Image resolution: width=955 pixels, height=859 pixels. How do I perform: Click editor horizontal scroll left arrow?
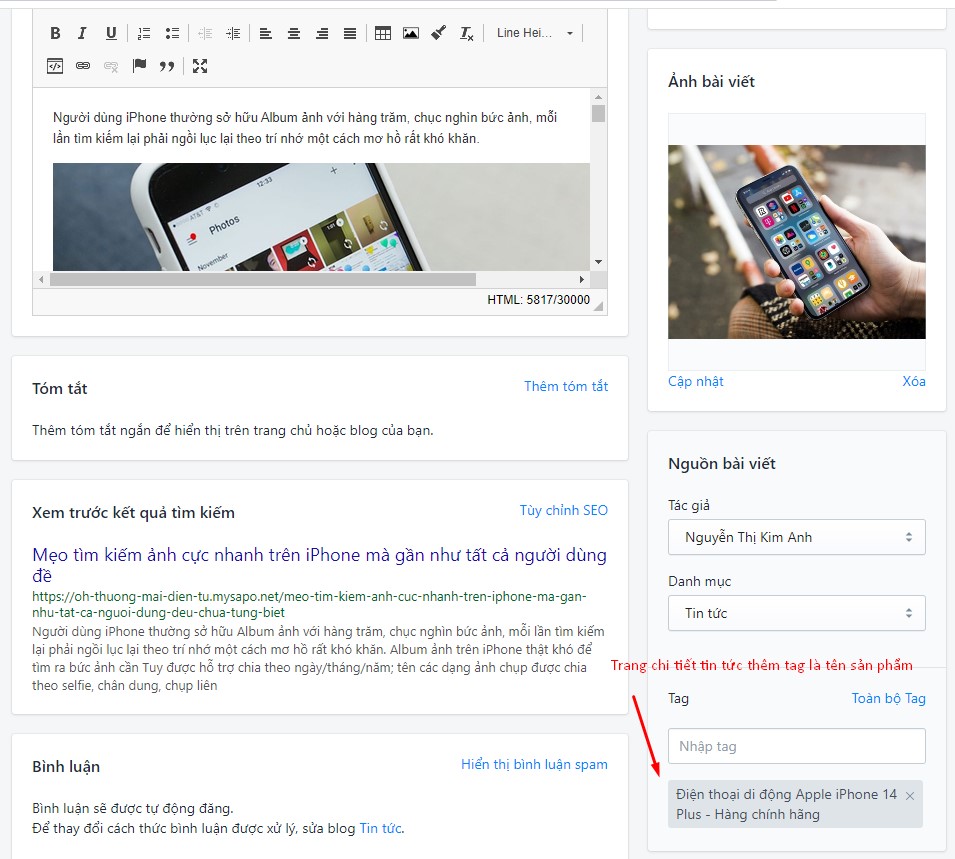[41, 280]
